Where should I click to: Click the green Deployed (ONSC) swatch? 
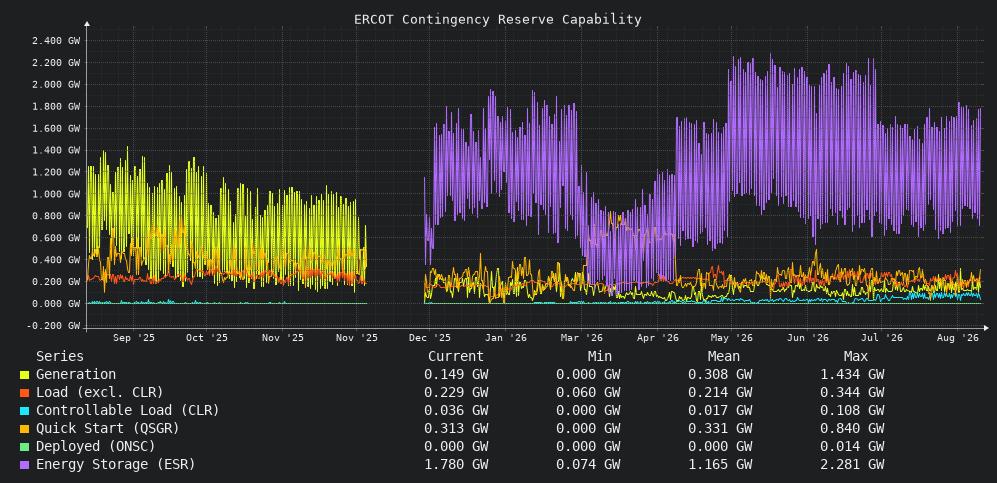pos(25,447)
